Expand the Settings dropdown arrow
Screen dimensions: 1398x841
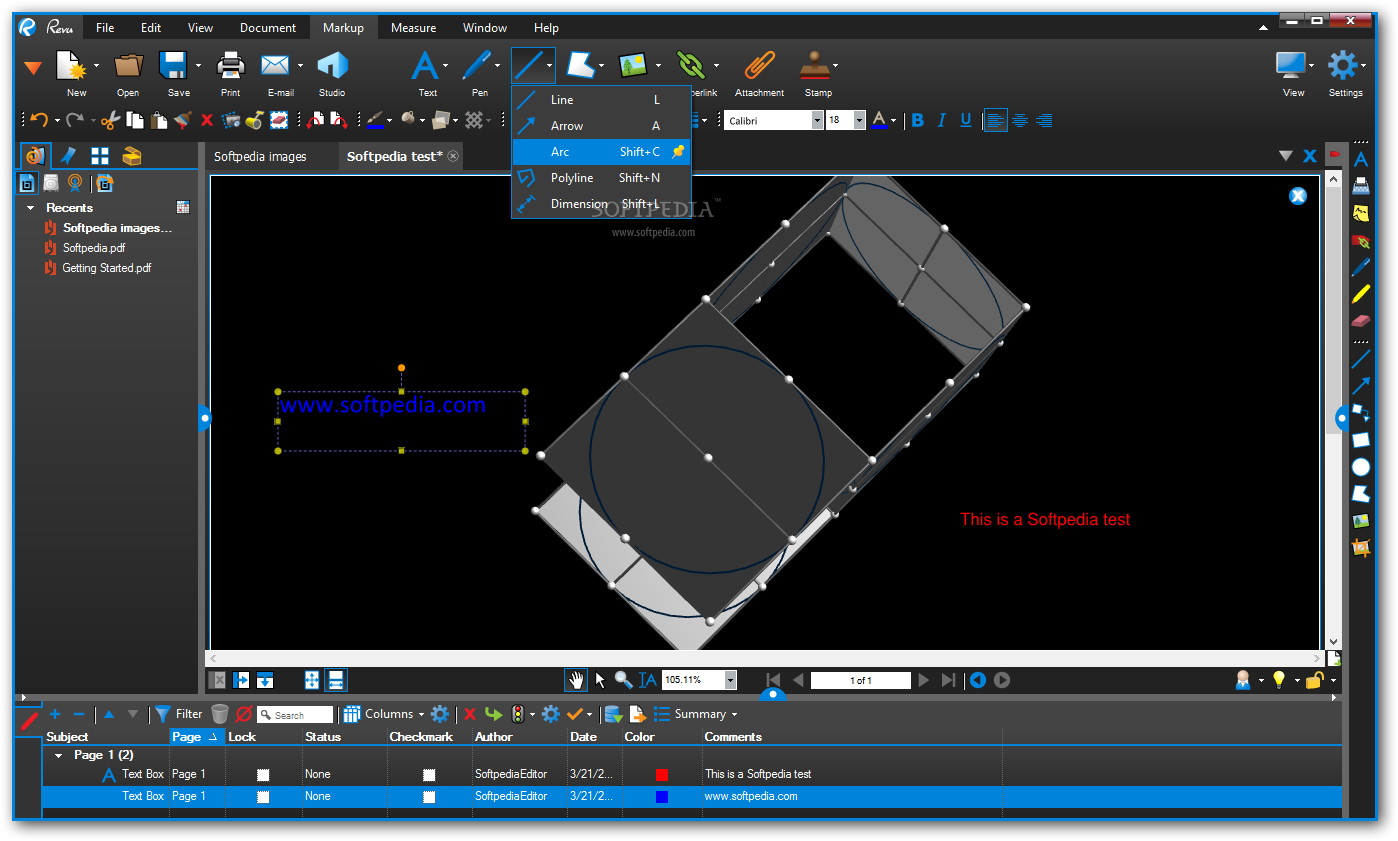(x=1365, y=67)
